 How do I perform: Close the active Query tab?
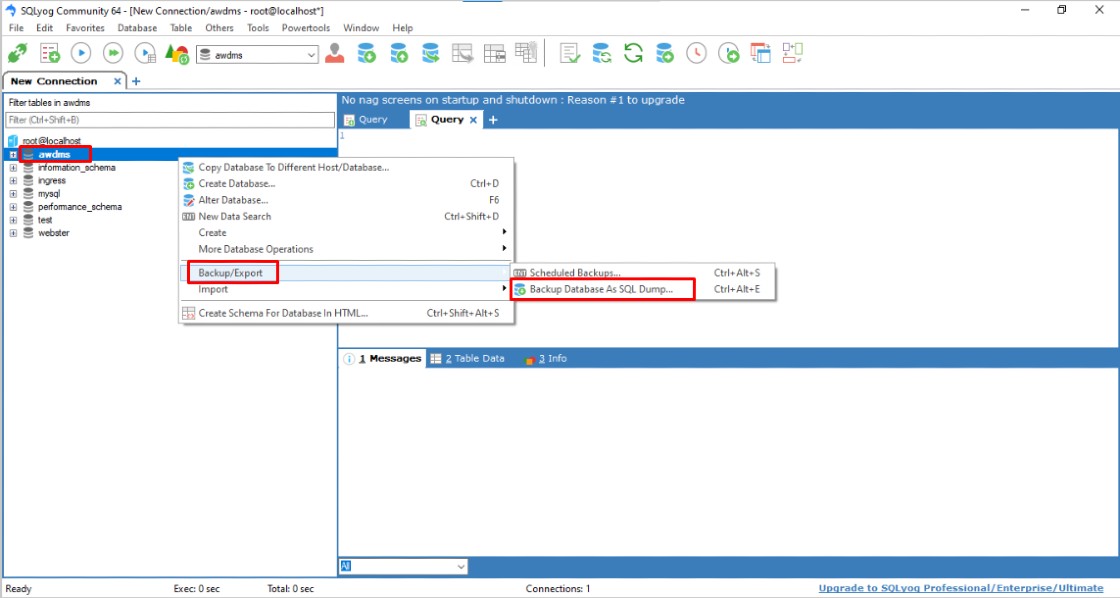click(x=473, y=120)
